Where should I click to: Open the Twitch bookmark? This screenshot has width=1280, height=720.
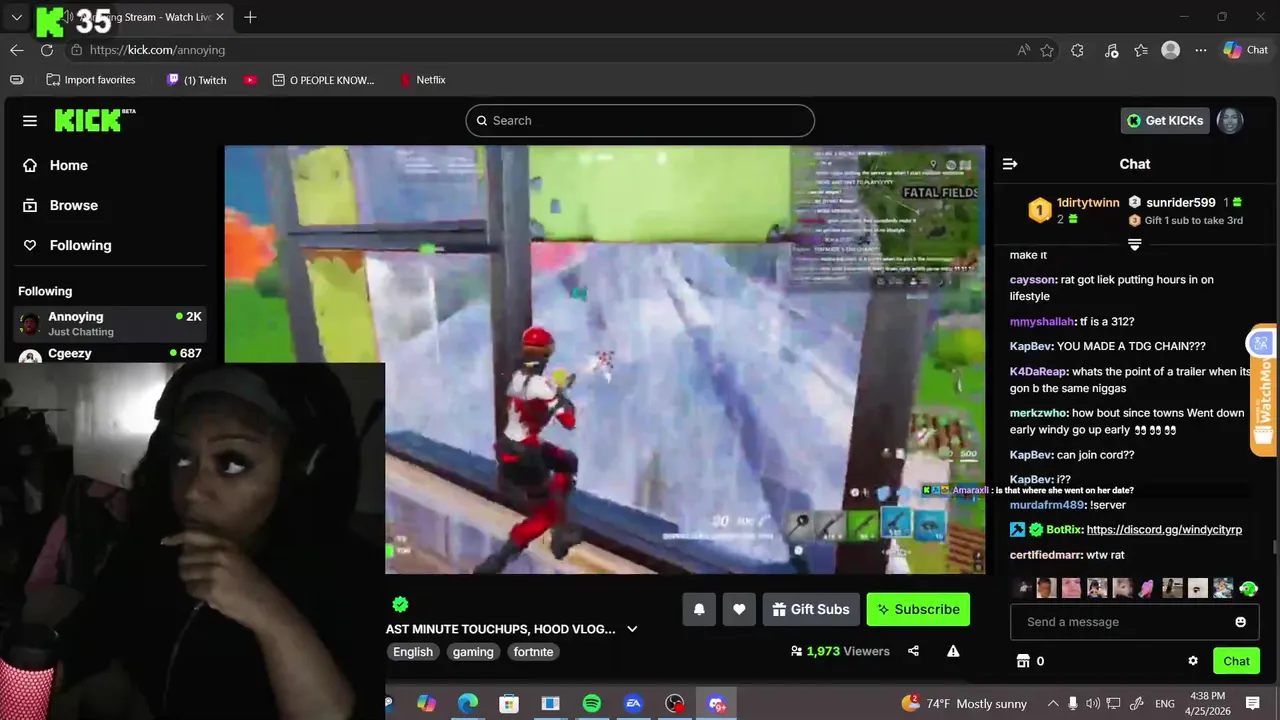pyautogui.click(x=196, y=80)
